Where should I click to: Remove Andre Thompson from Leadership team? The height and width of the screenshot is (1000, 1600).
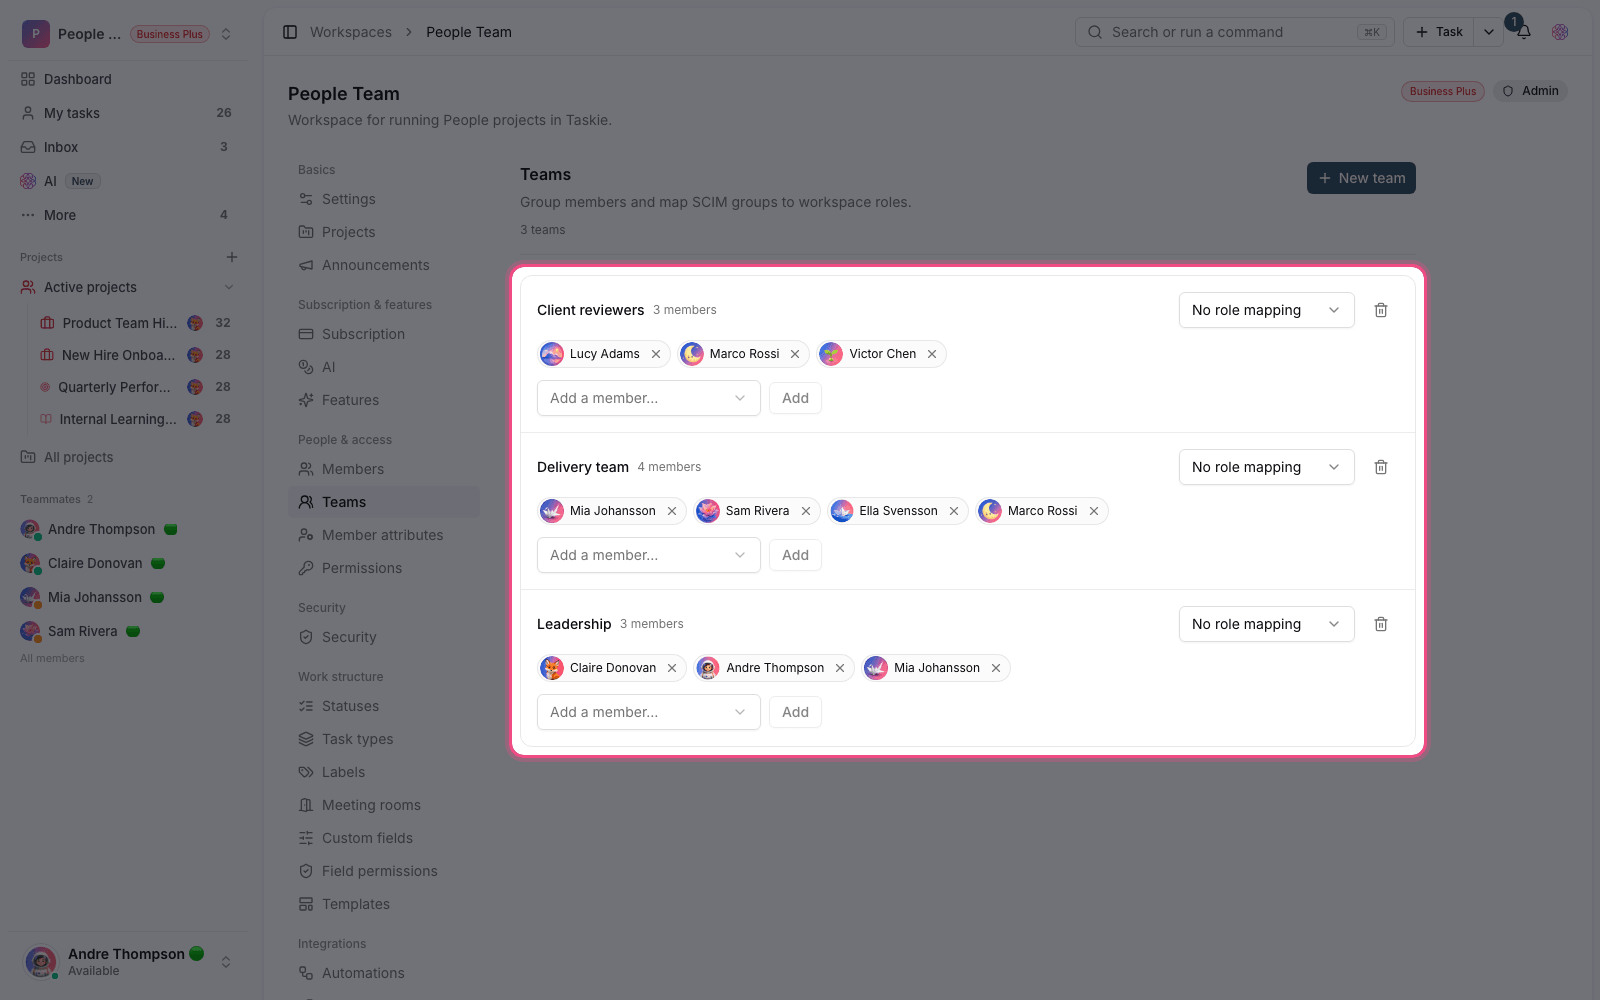[840, 668]
